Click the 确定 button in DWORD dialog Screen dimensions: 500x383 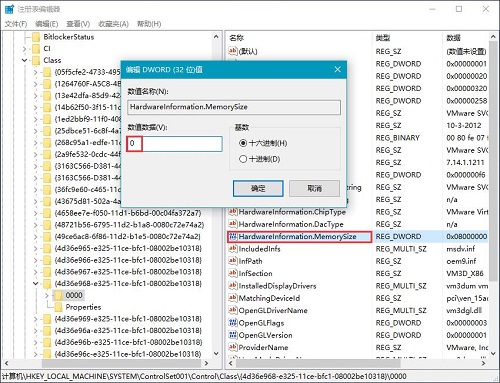[x=258, y=189]
